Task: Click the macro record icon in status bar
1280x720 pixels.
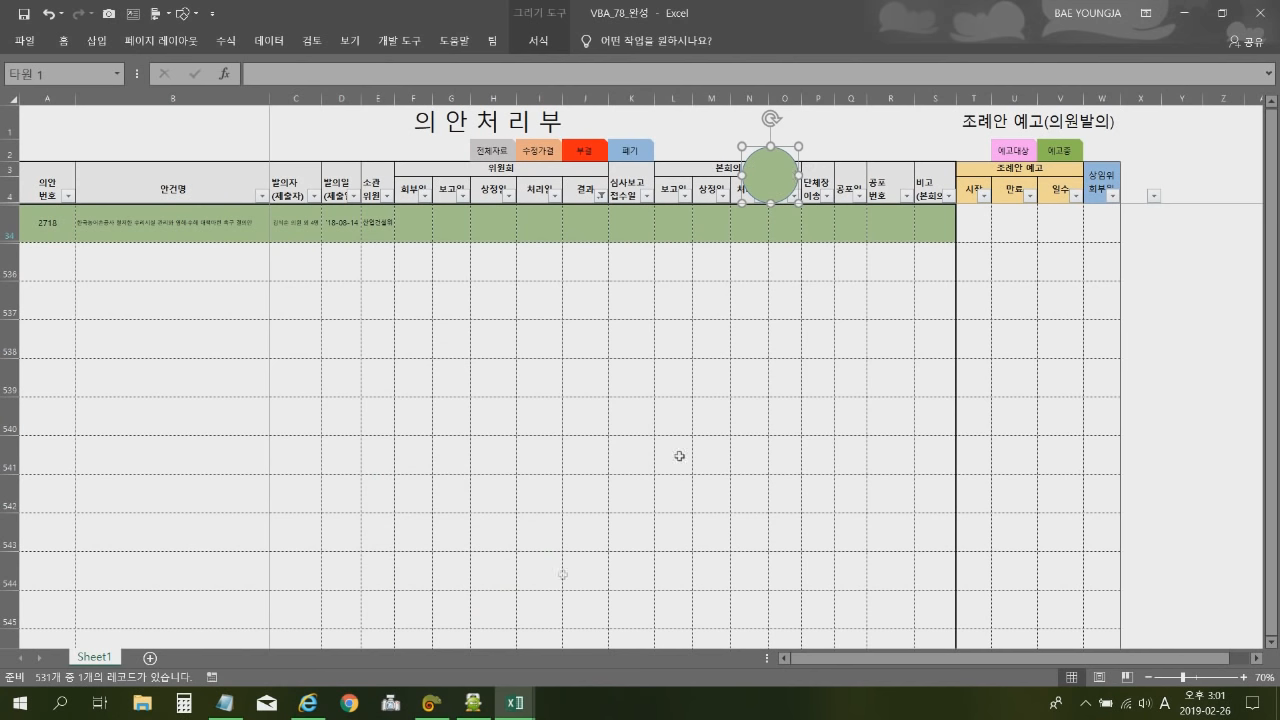Action: point(212,677)
